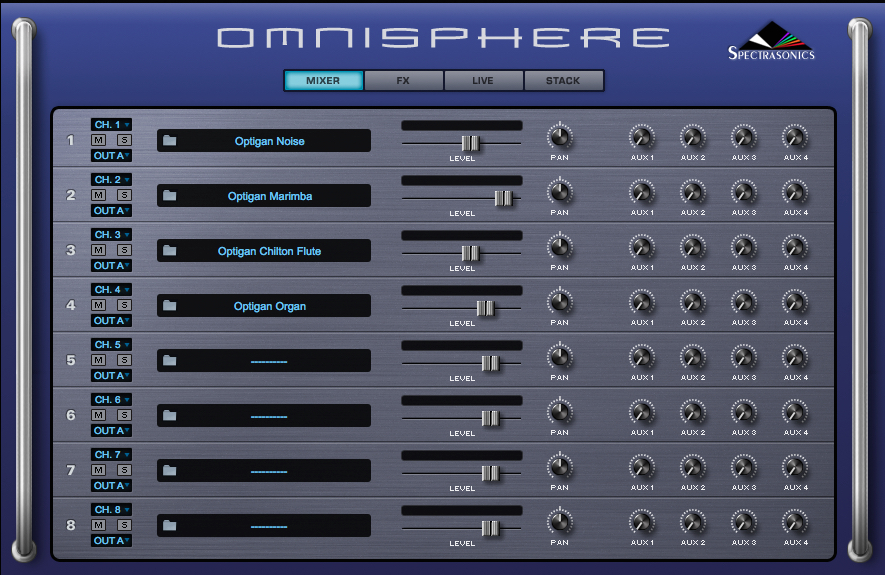Click the Level fader handle on part 4

click(485, 308)
